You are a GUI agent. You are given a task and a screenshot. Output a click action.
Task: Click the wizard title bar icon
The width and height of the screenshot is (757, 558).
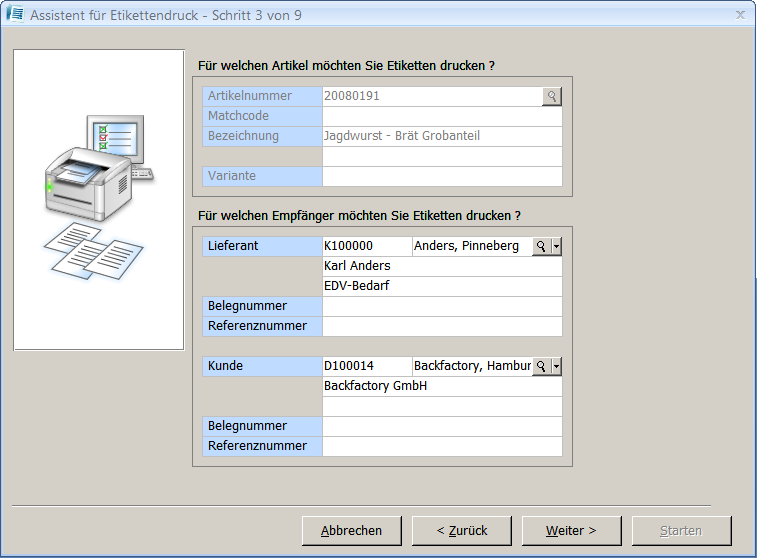point(15,14)
